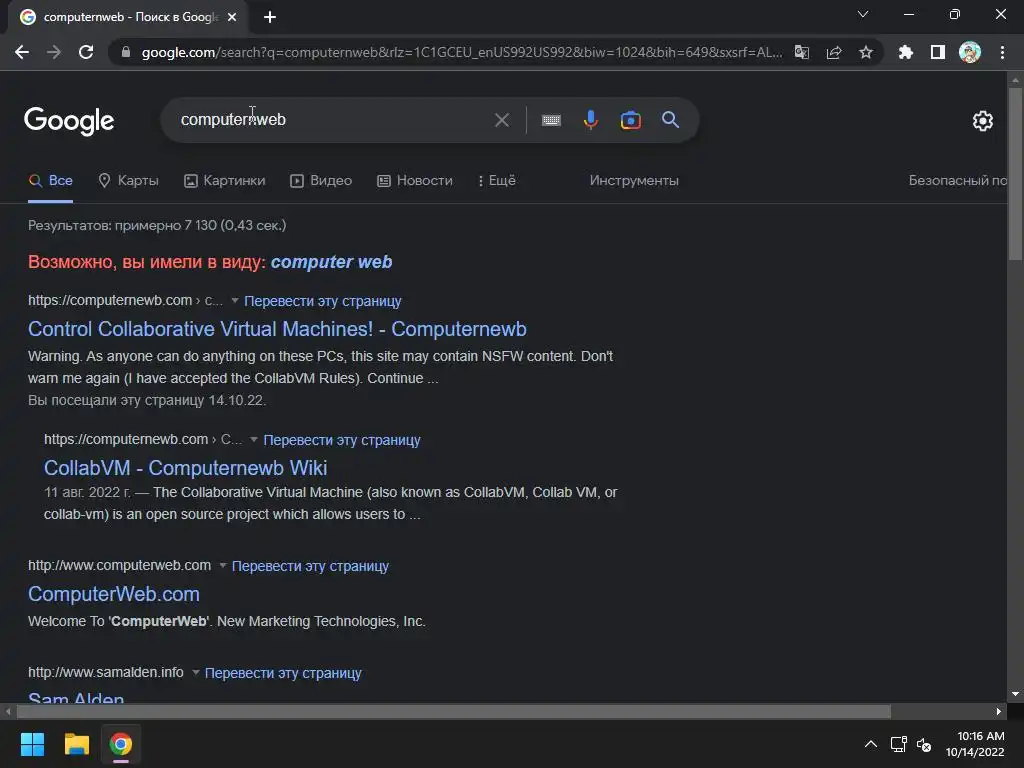
Task: Click the suggested query computer web
Action: coord(331,262)
